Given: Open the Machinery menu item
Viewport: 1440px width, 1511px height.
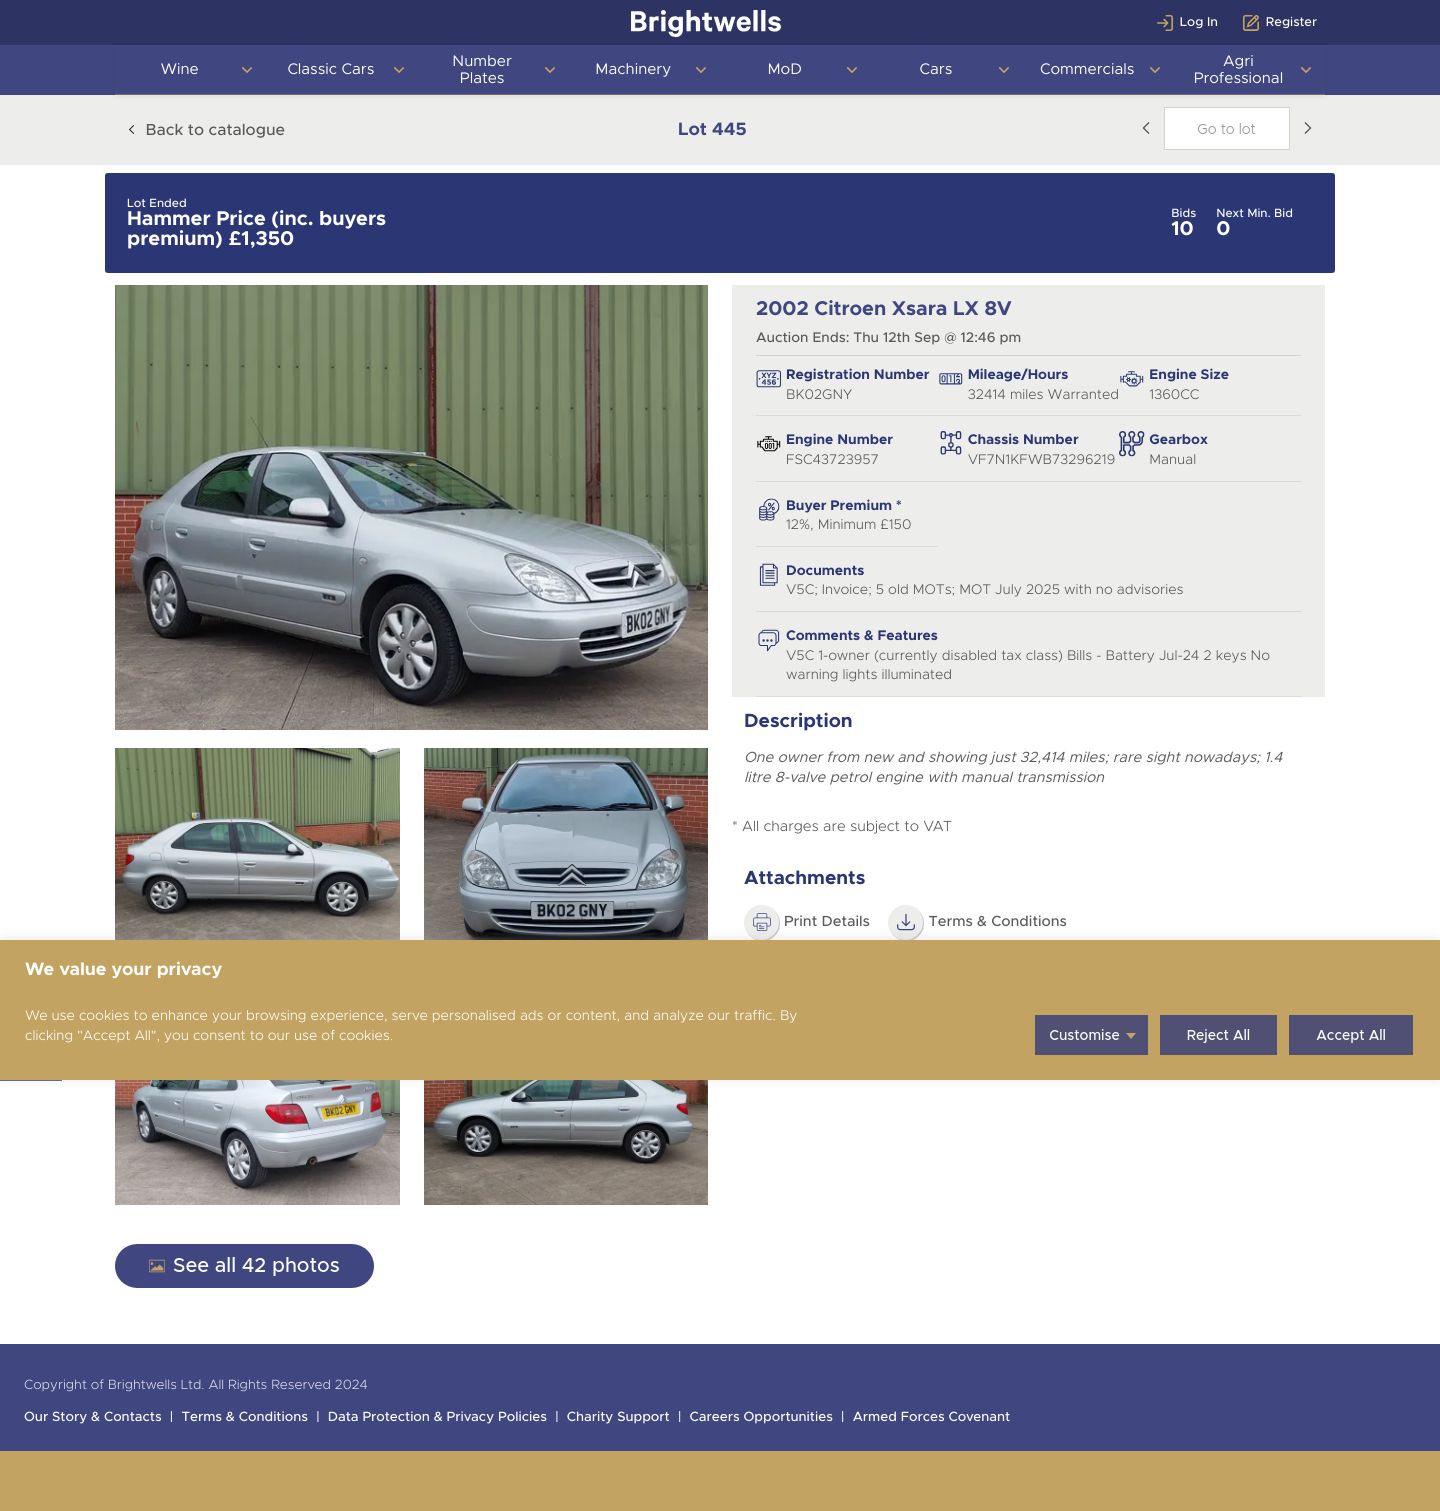Looking at the screenshot, I should (x=633, y=69).
